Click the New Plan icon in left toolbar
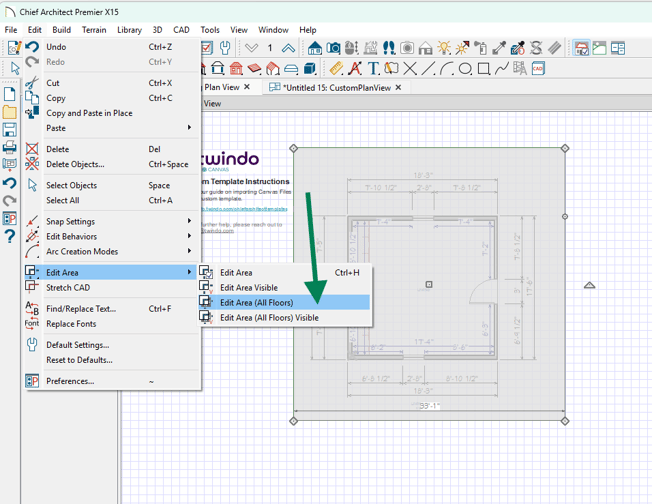Screen dimensions: 652x504 [x=10, y=94]
